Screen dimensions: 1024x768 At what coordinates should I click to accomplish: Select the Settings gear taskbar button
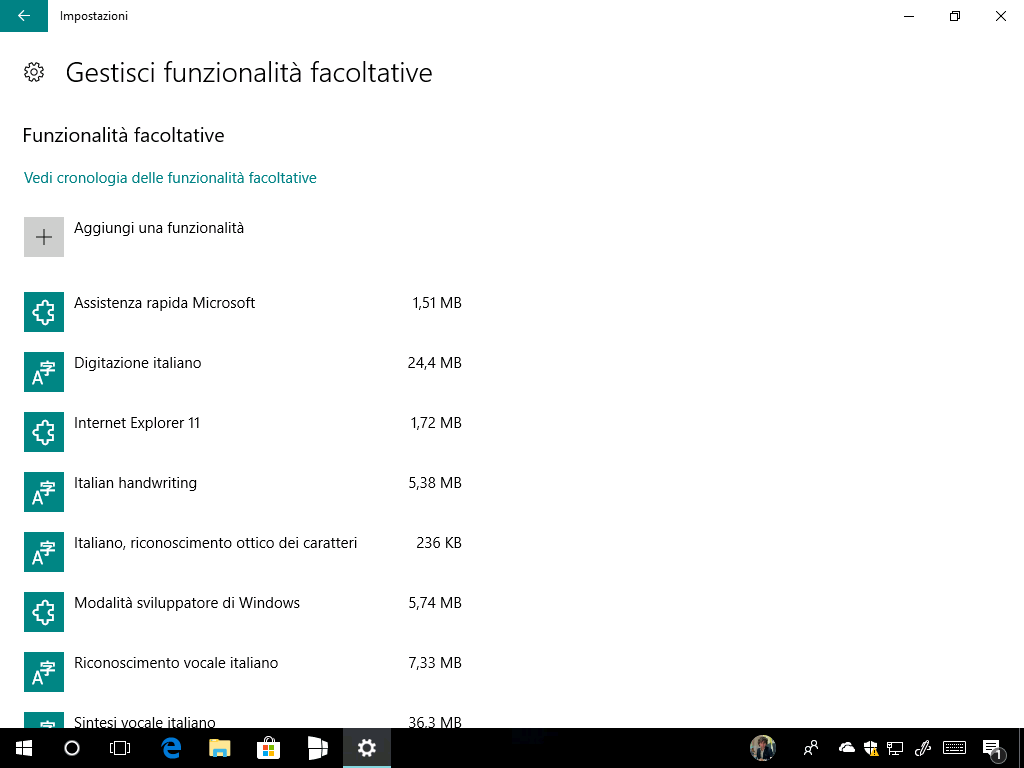click(366, 748)
